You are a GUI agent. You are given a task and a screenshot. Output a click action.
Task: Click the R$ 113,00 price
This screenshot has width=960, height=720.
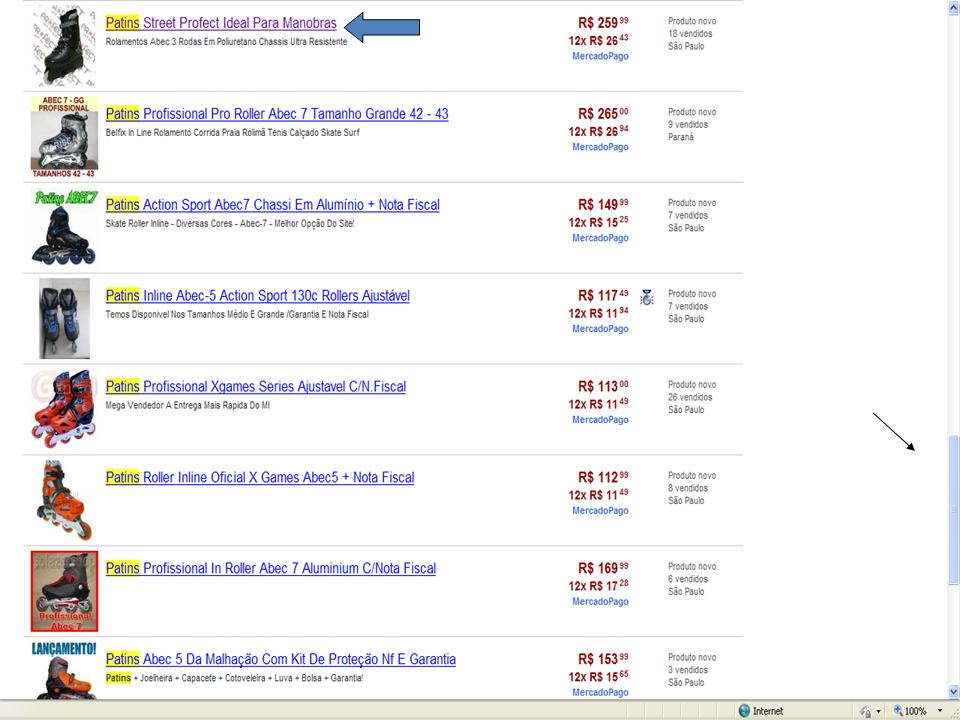(603, 386)
